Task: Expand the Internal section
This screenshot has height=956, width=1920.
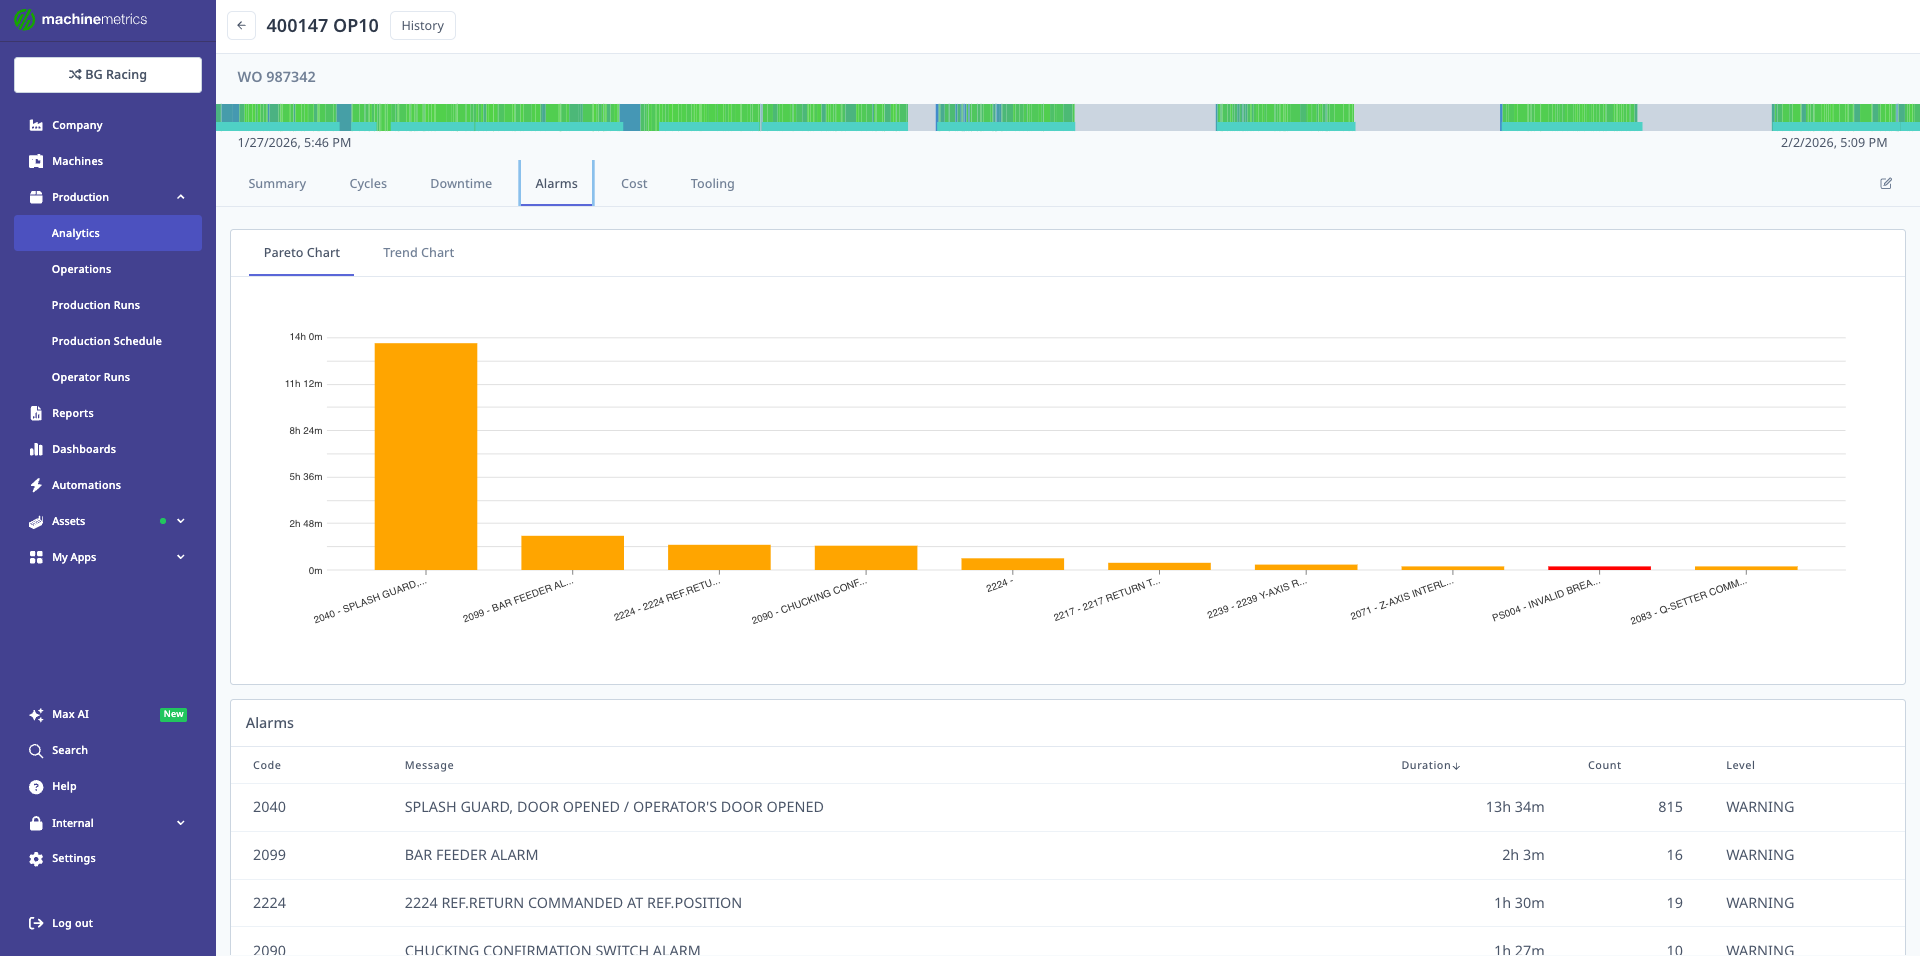Action: pos(180,822)
